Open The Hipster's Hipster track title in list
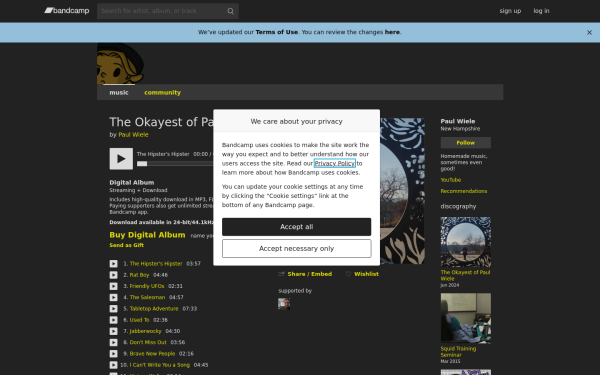The width and height of the screenshot is (600, 375). click(156, 264)
